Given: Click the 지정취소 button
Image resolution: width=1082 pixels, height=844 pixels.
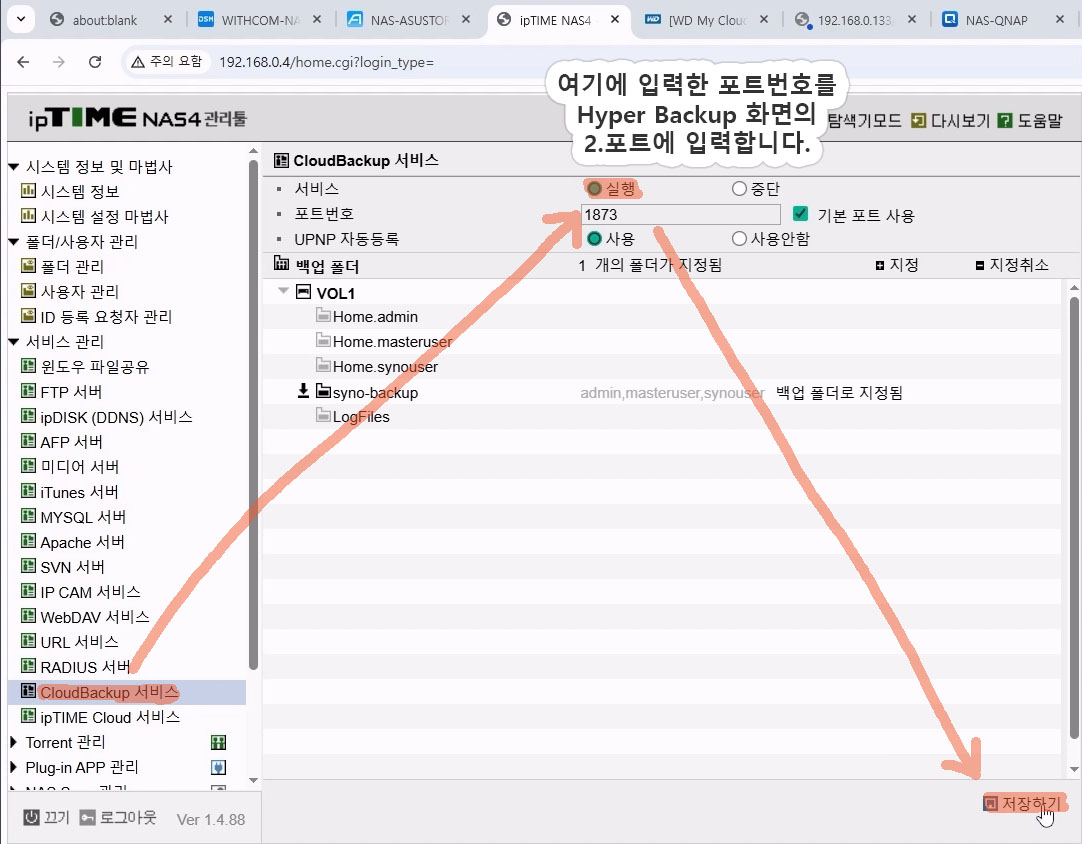Looking at the screenshot, I should pyautogui.click(x=1012, y=265).
